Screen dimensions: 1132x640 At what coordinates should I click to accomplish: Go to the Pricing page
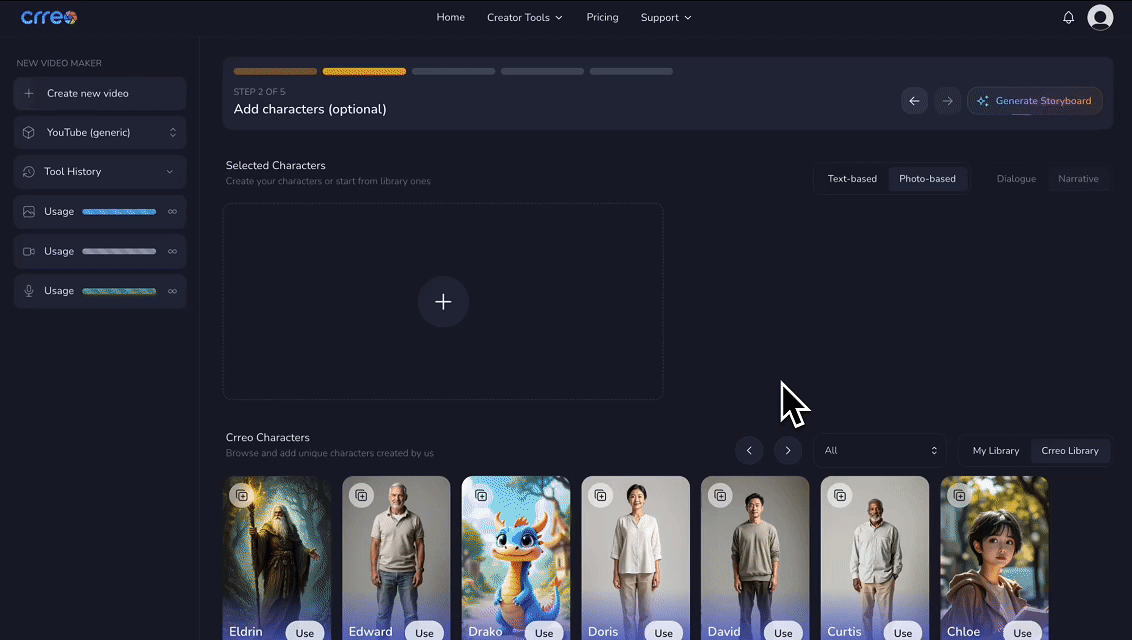602,18
